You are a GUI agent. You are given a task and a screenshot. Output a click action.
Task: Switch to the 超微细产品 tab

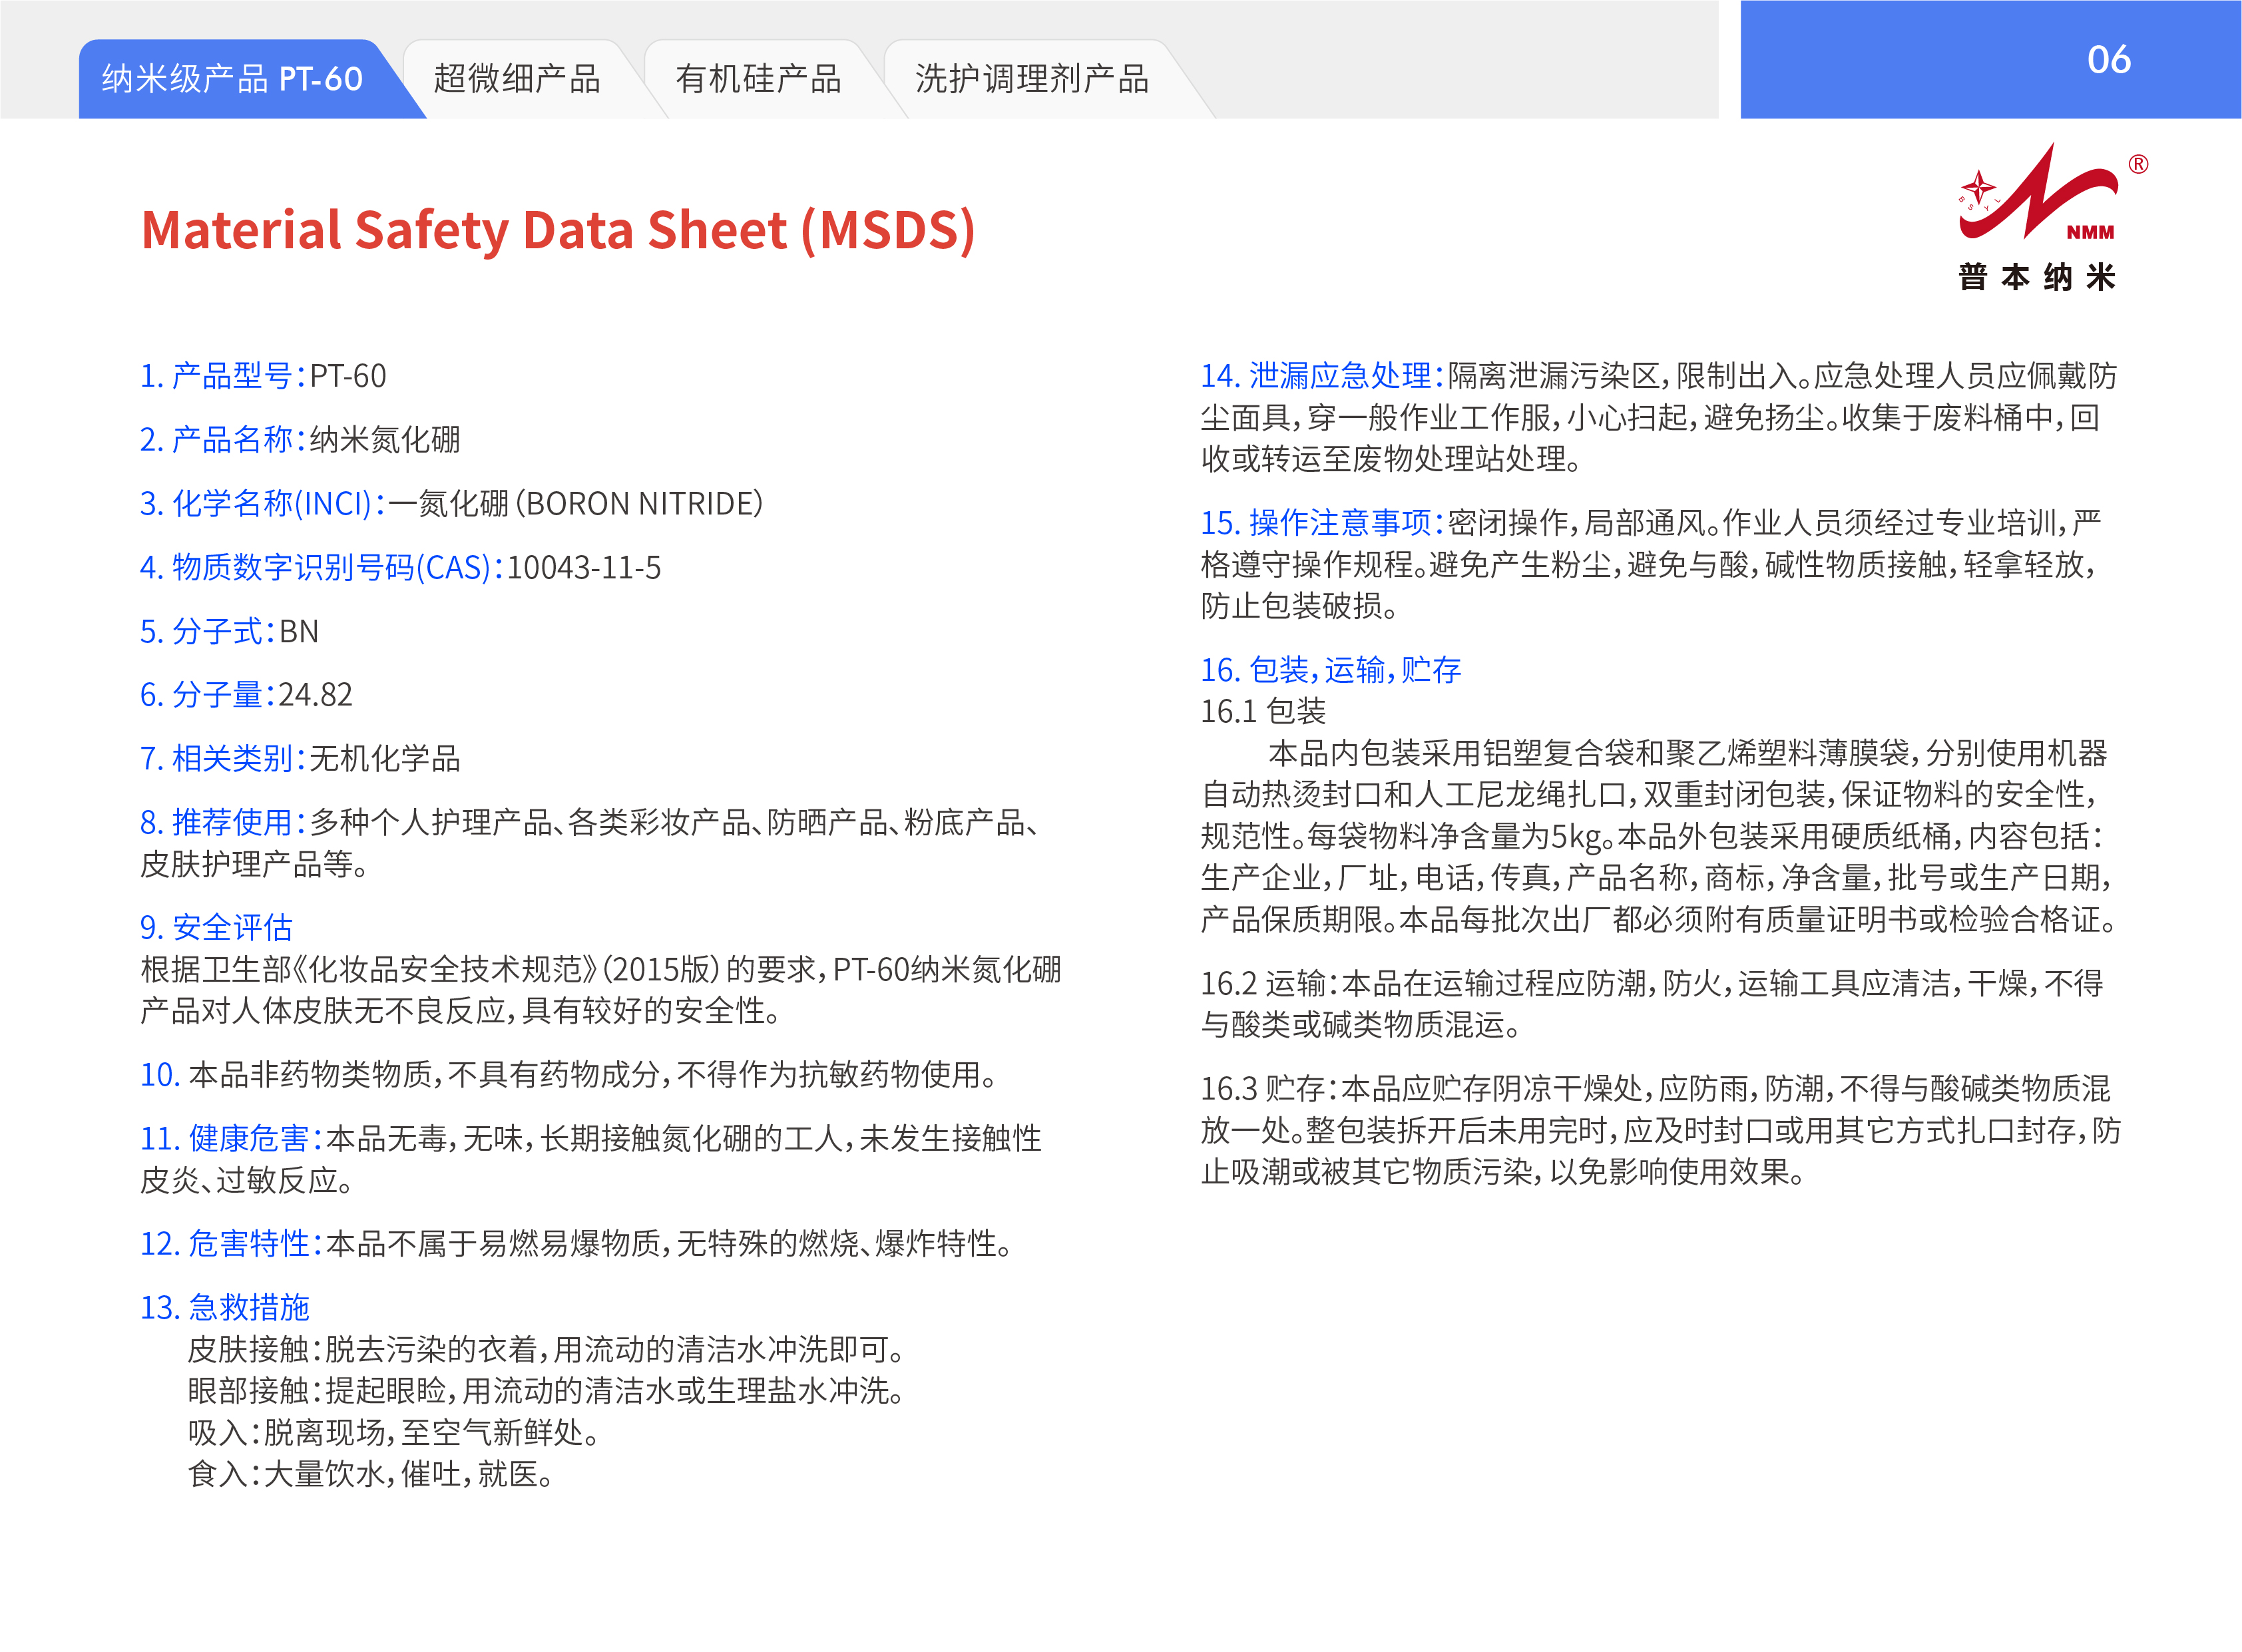click(x=516, y=79)
